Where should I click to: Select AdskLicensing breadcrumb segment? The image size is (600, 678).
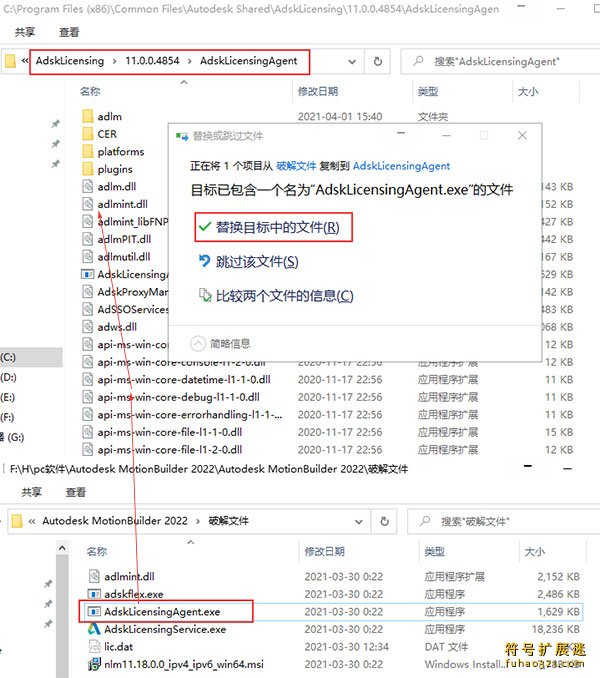(x=70, y=61)
